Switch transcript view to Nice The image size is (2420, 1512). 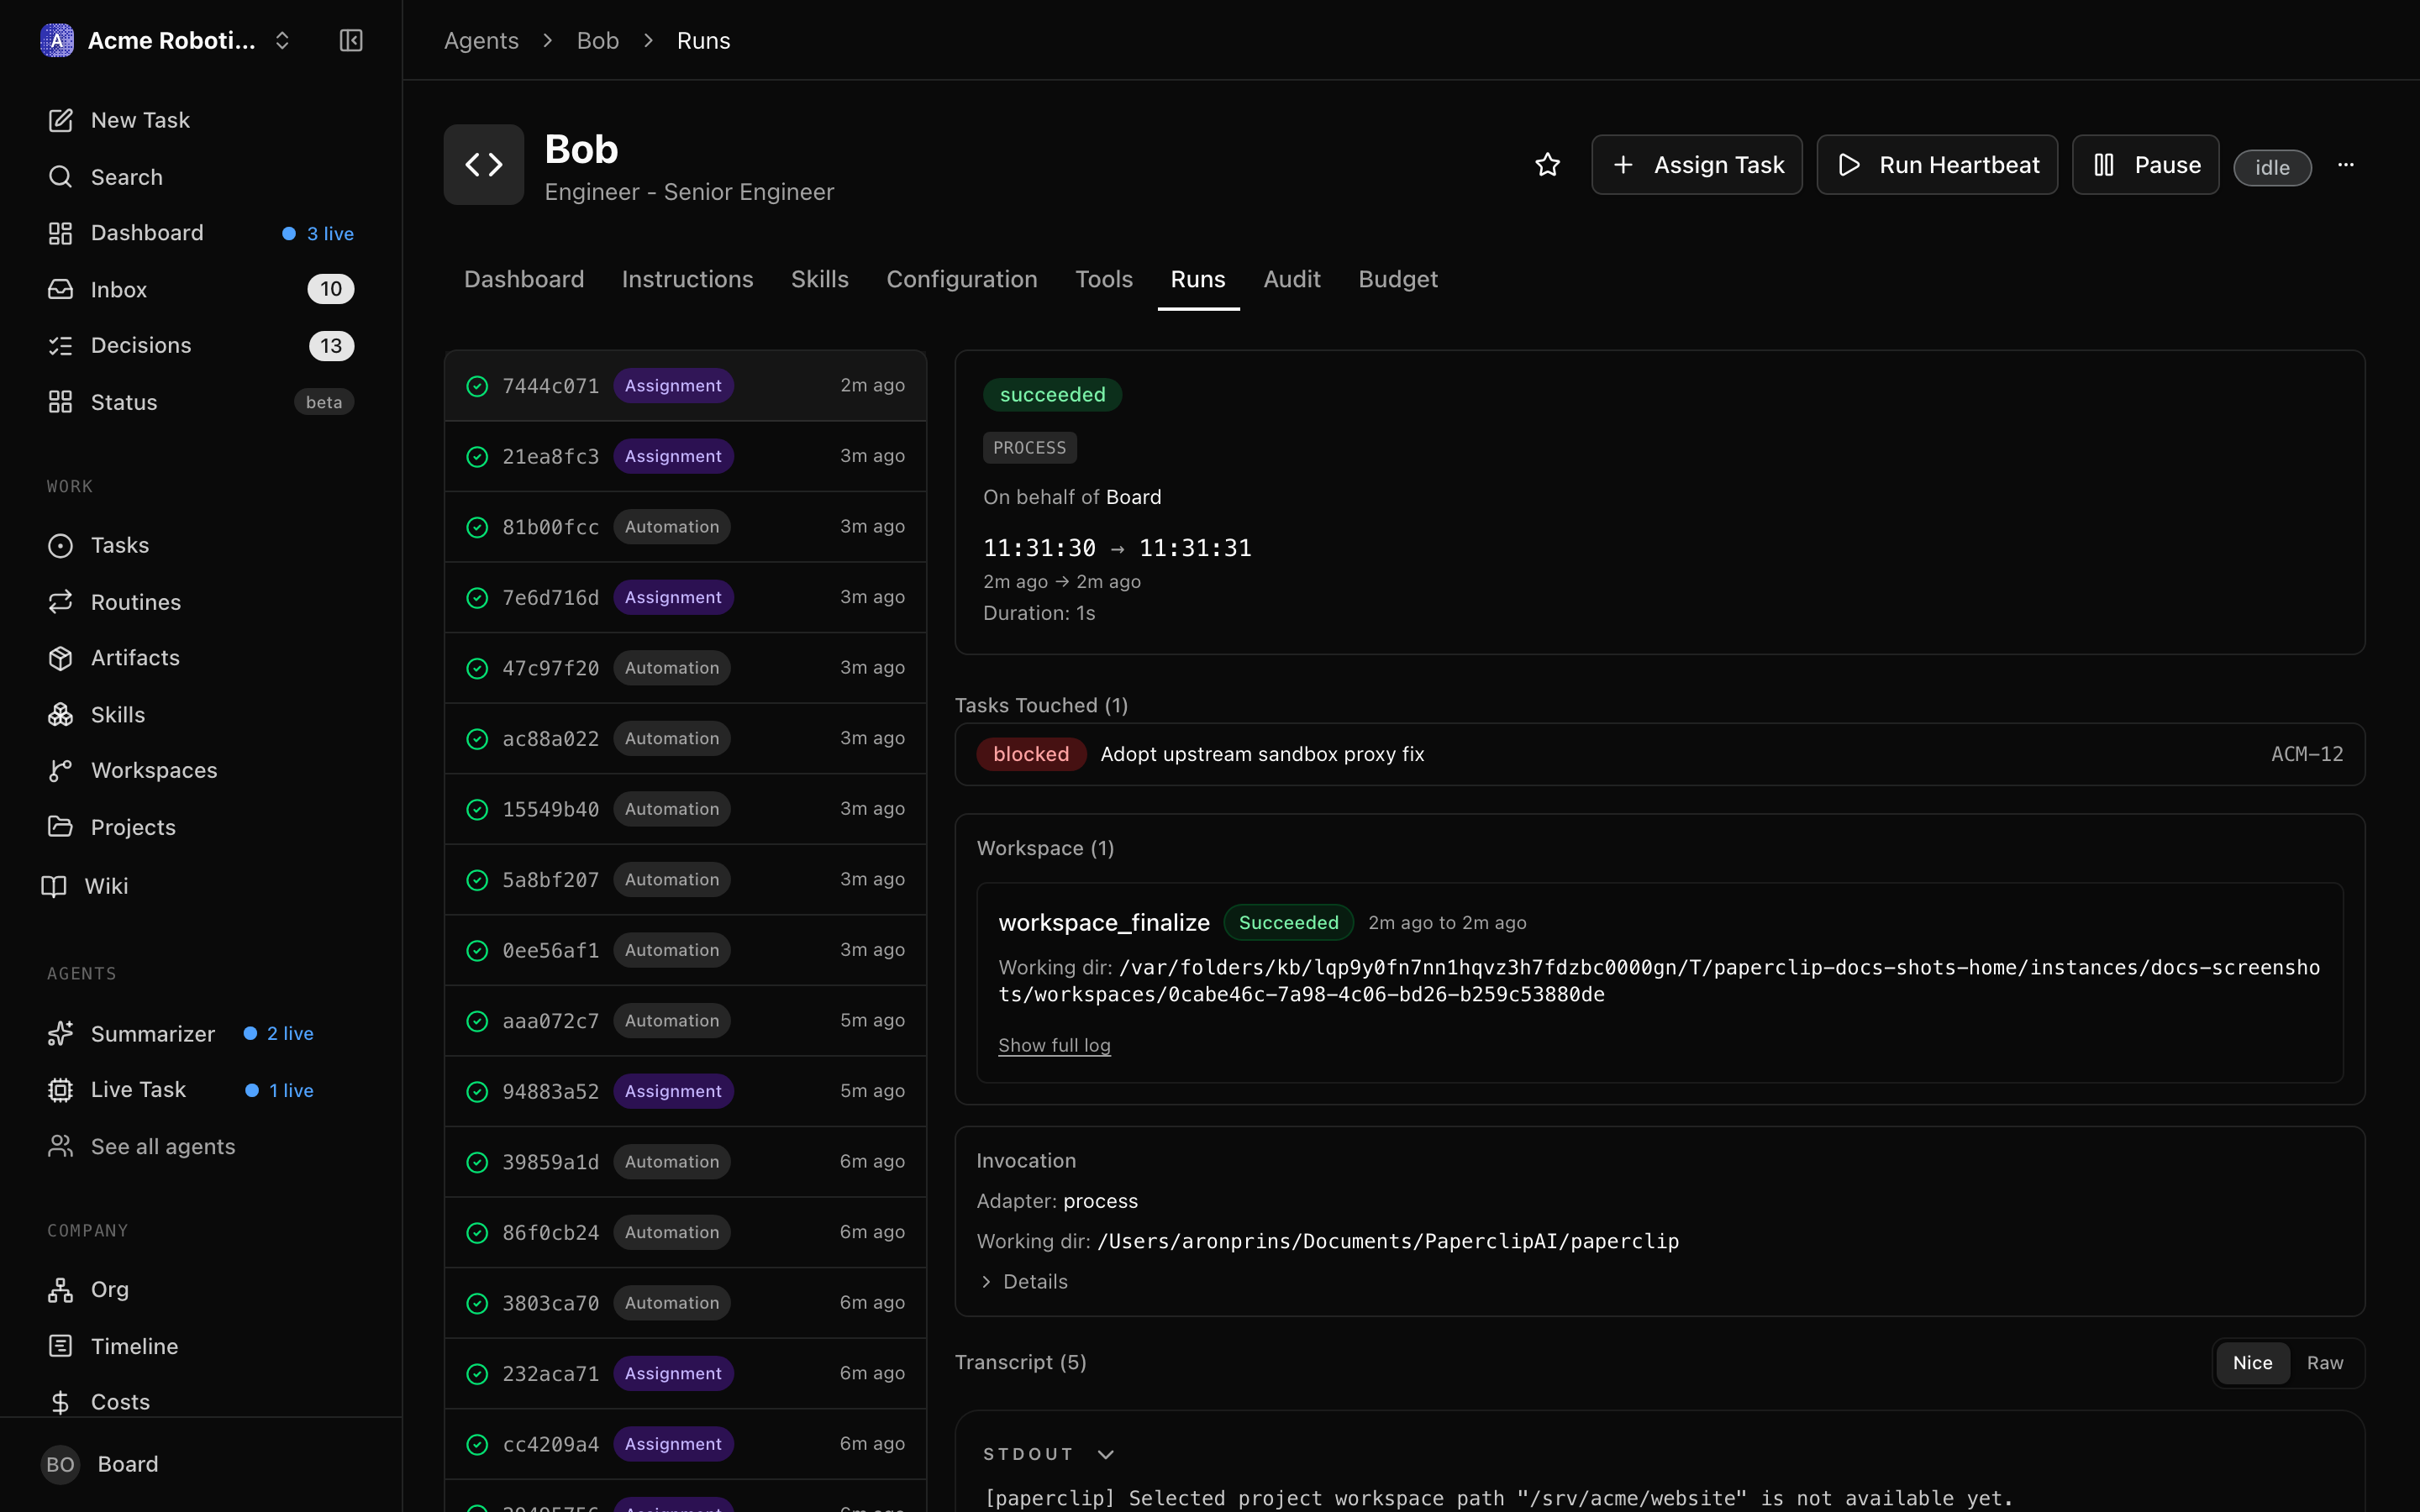point(2252,1362)
